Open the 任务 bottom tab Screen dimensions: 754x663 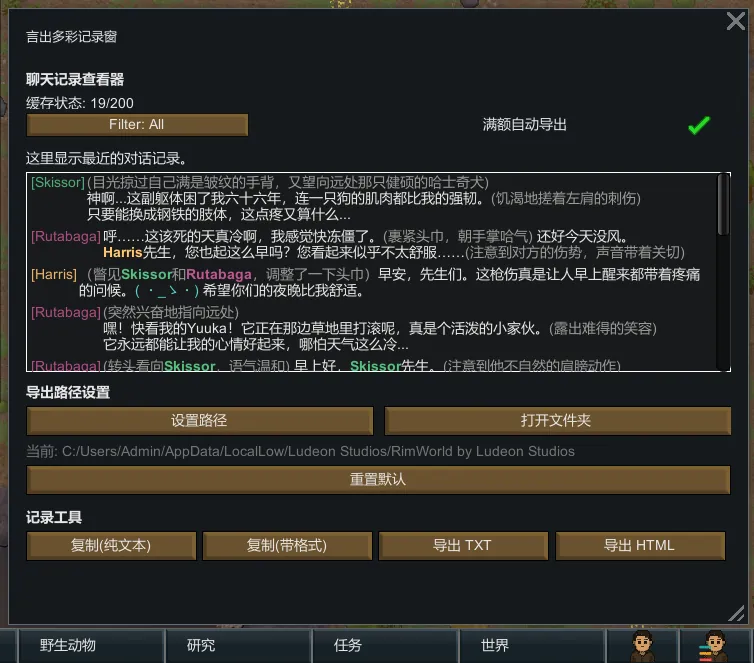(x=386, y=646)
